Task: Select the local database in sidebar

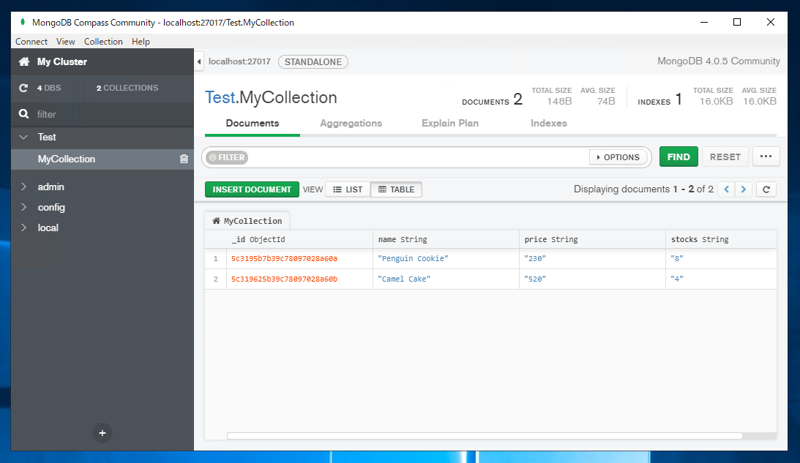Action: click(x=48, y=228)
